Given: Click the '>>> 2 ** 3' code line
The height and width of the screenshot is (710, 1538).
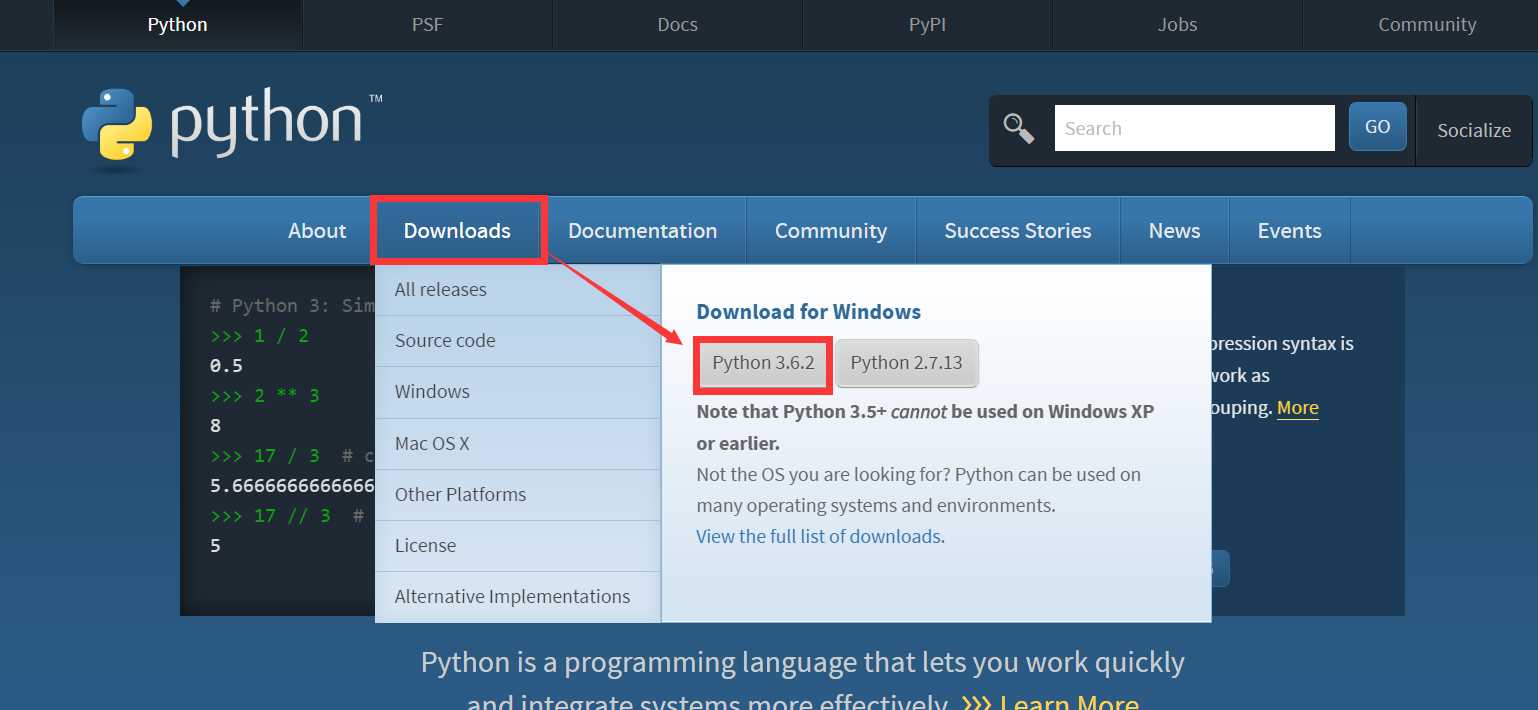Looking at the screenshot, I should click(264, 396).
